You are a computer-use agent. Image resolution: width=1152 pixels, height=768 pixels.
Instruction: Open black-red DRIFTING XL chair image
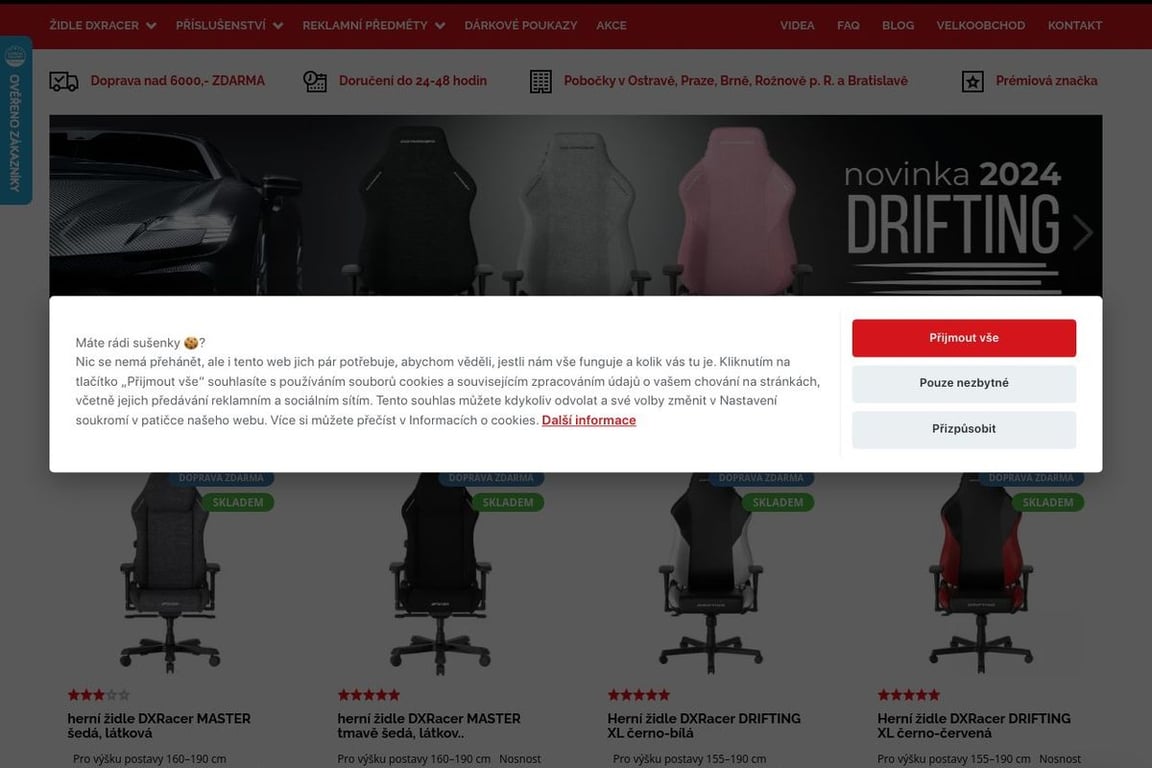pyautogui.click(x=981, y=573)
